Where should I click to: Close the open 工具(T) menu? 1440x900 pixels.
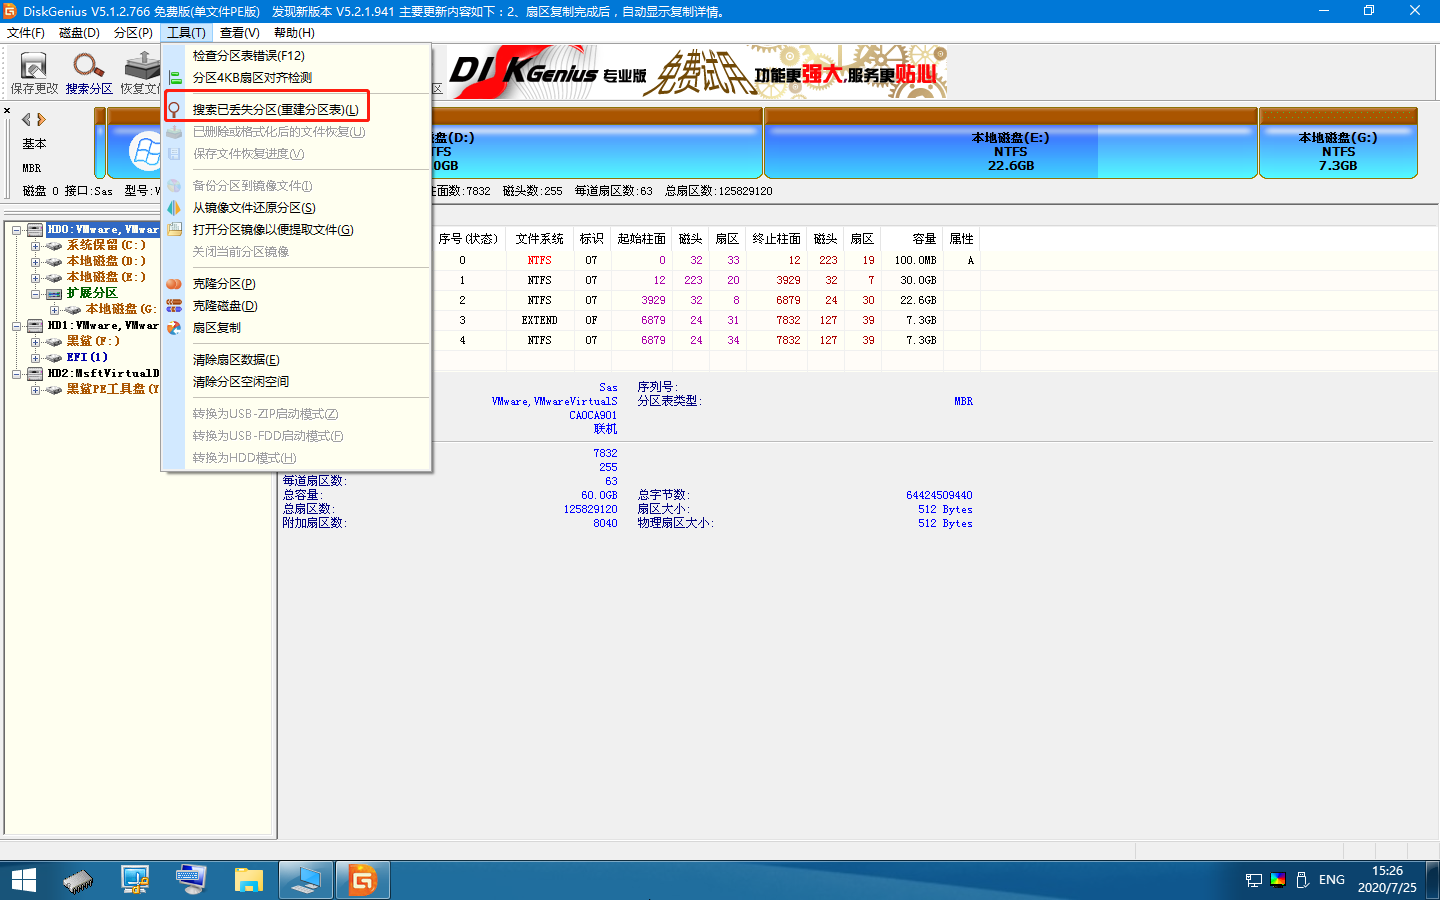tap(186, 33)
